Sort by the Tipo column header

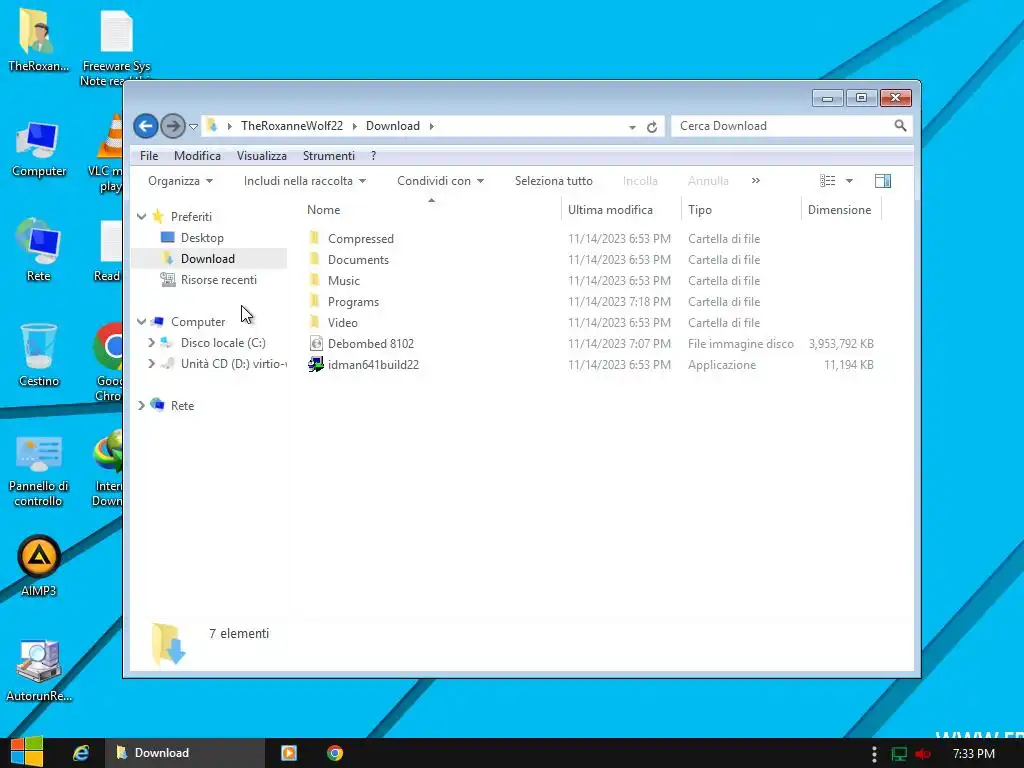tap(699, 210)
